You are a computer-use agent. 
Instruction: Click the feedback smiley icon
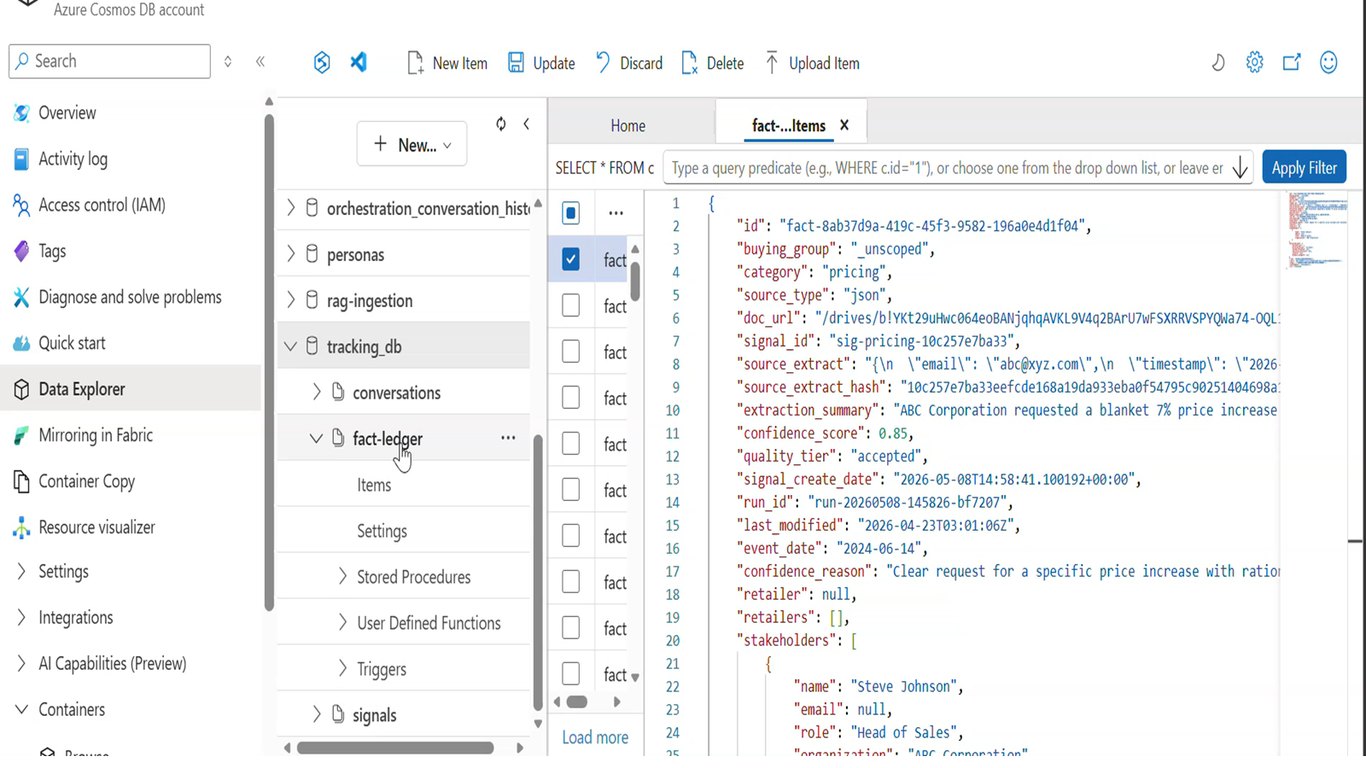click(1328, 62)
